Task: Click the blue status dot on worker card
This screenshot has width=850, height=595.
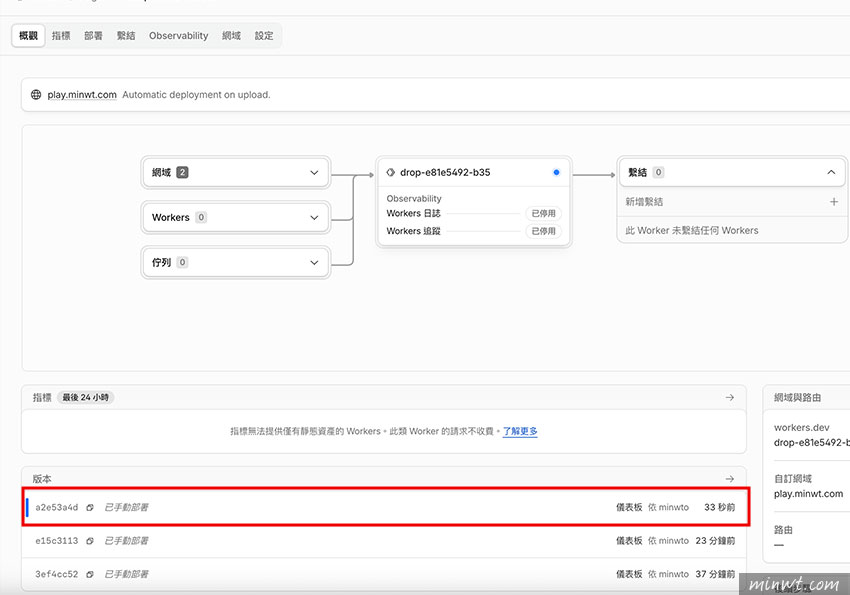Action: (556, 172)
